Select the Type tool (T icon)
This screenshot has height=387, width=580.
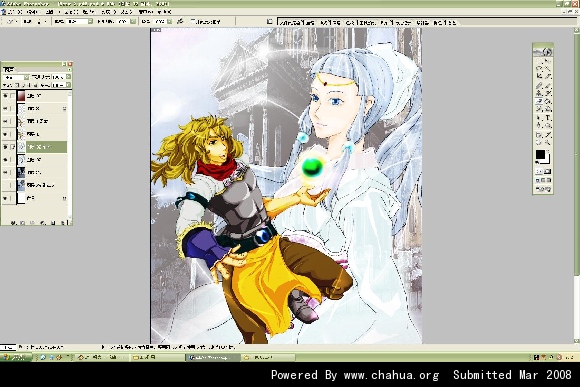click(547, 117)
